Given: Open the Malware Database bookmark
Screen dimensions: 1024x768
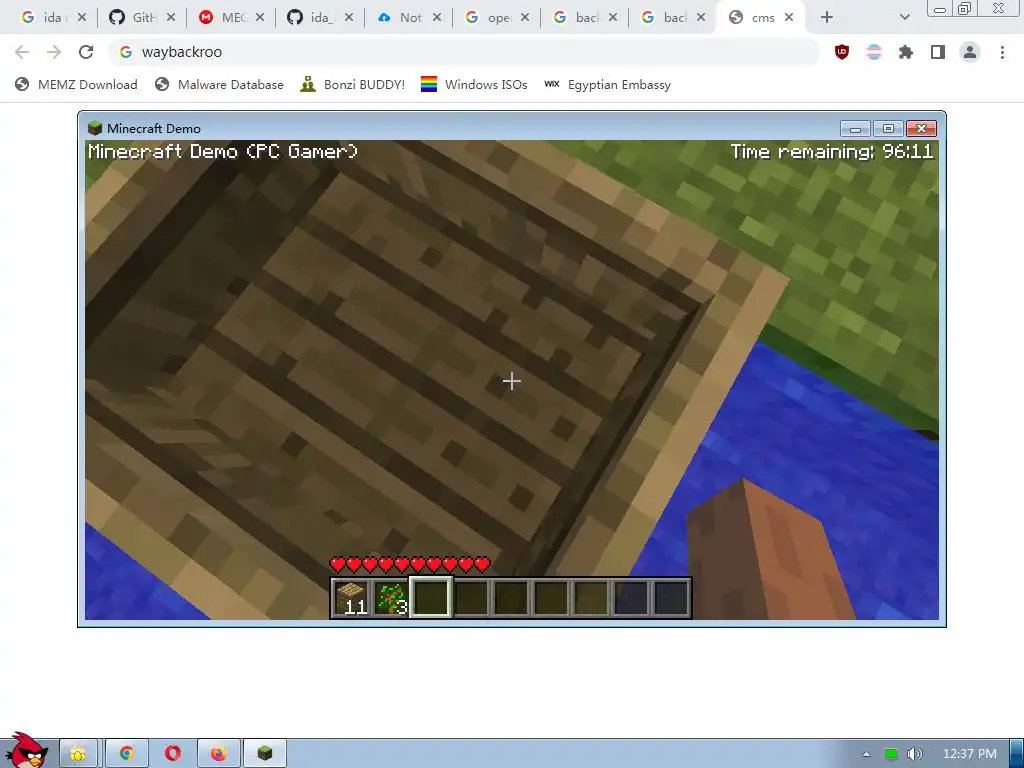Looking at the screenshot, I should point(219,85).
